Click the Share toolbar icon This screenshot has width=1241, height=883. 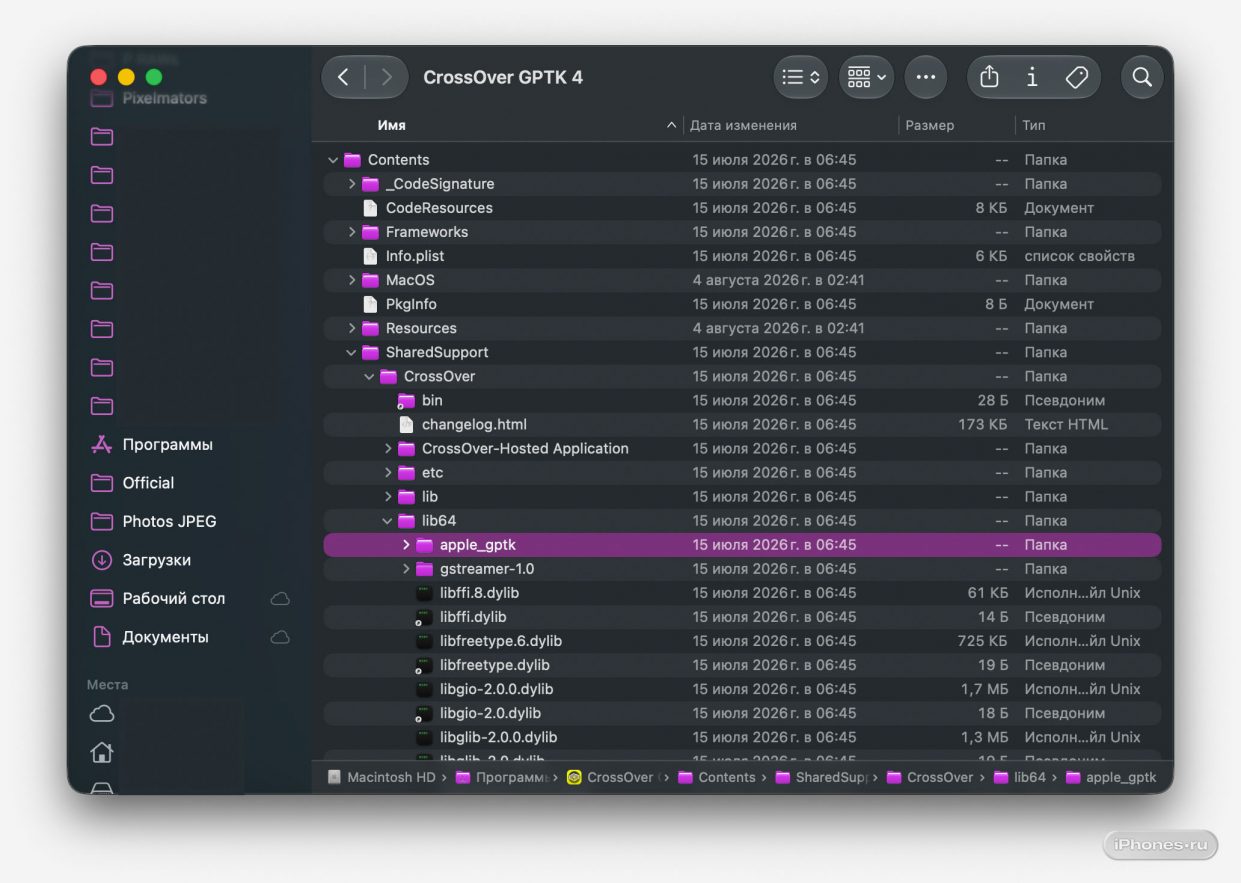click(x=989, y=77)
